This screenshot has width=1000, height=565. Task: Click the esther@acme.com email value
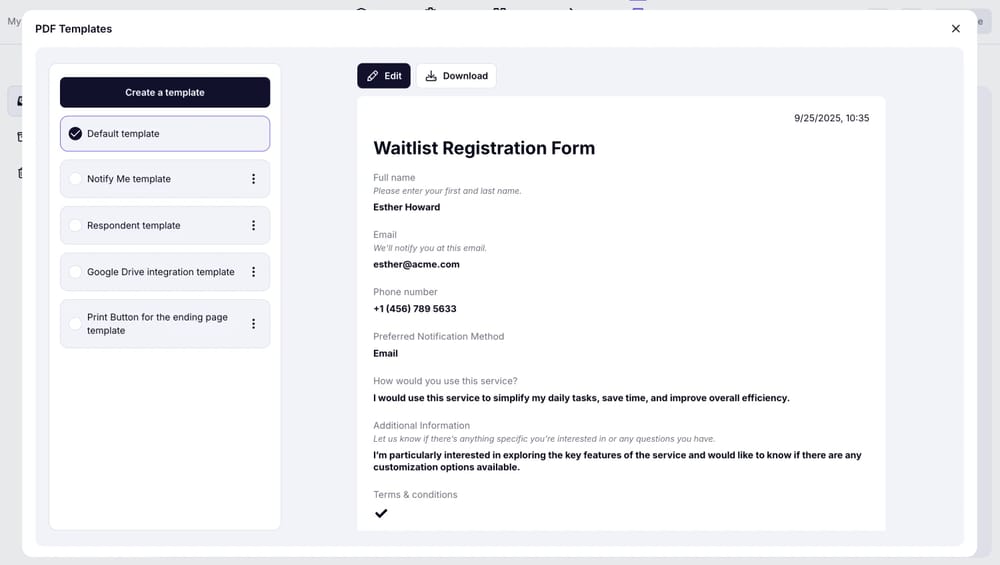pyautogui.click(x=416, y=264)
